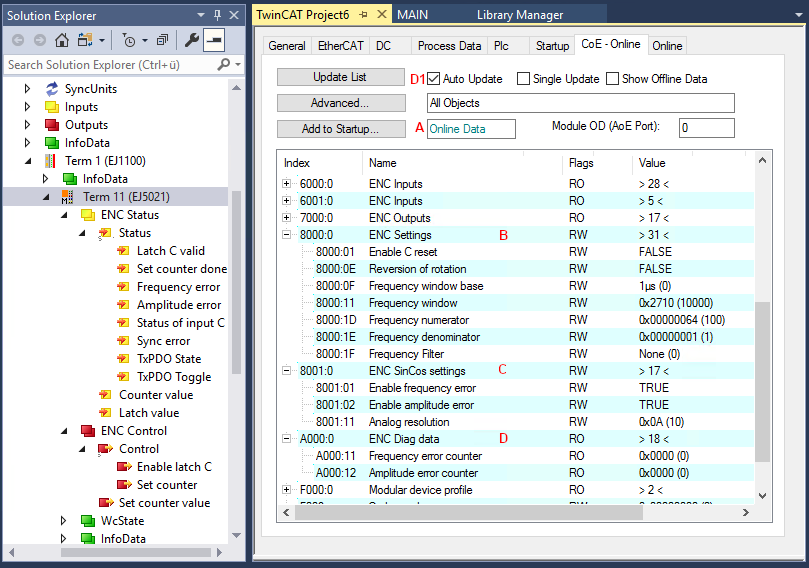Screen dimensions: 809x568
Task: Close the TwinCAT Project6 tab
Action: [382, 14]
